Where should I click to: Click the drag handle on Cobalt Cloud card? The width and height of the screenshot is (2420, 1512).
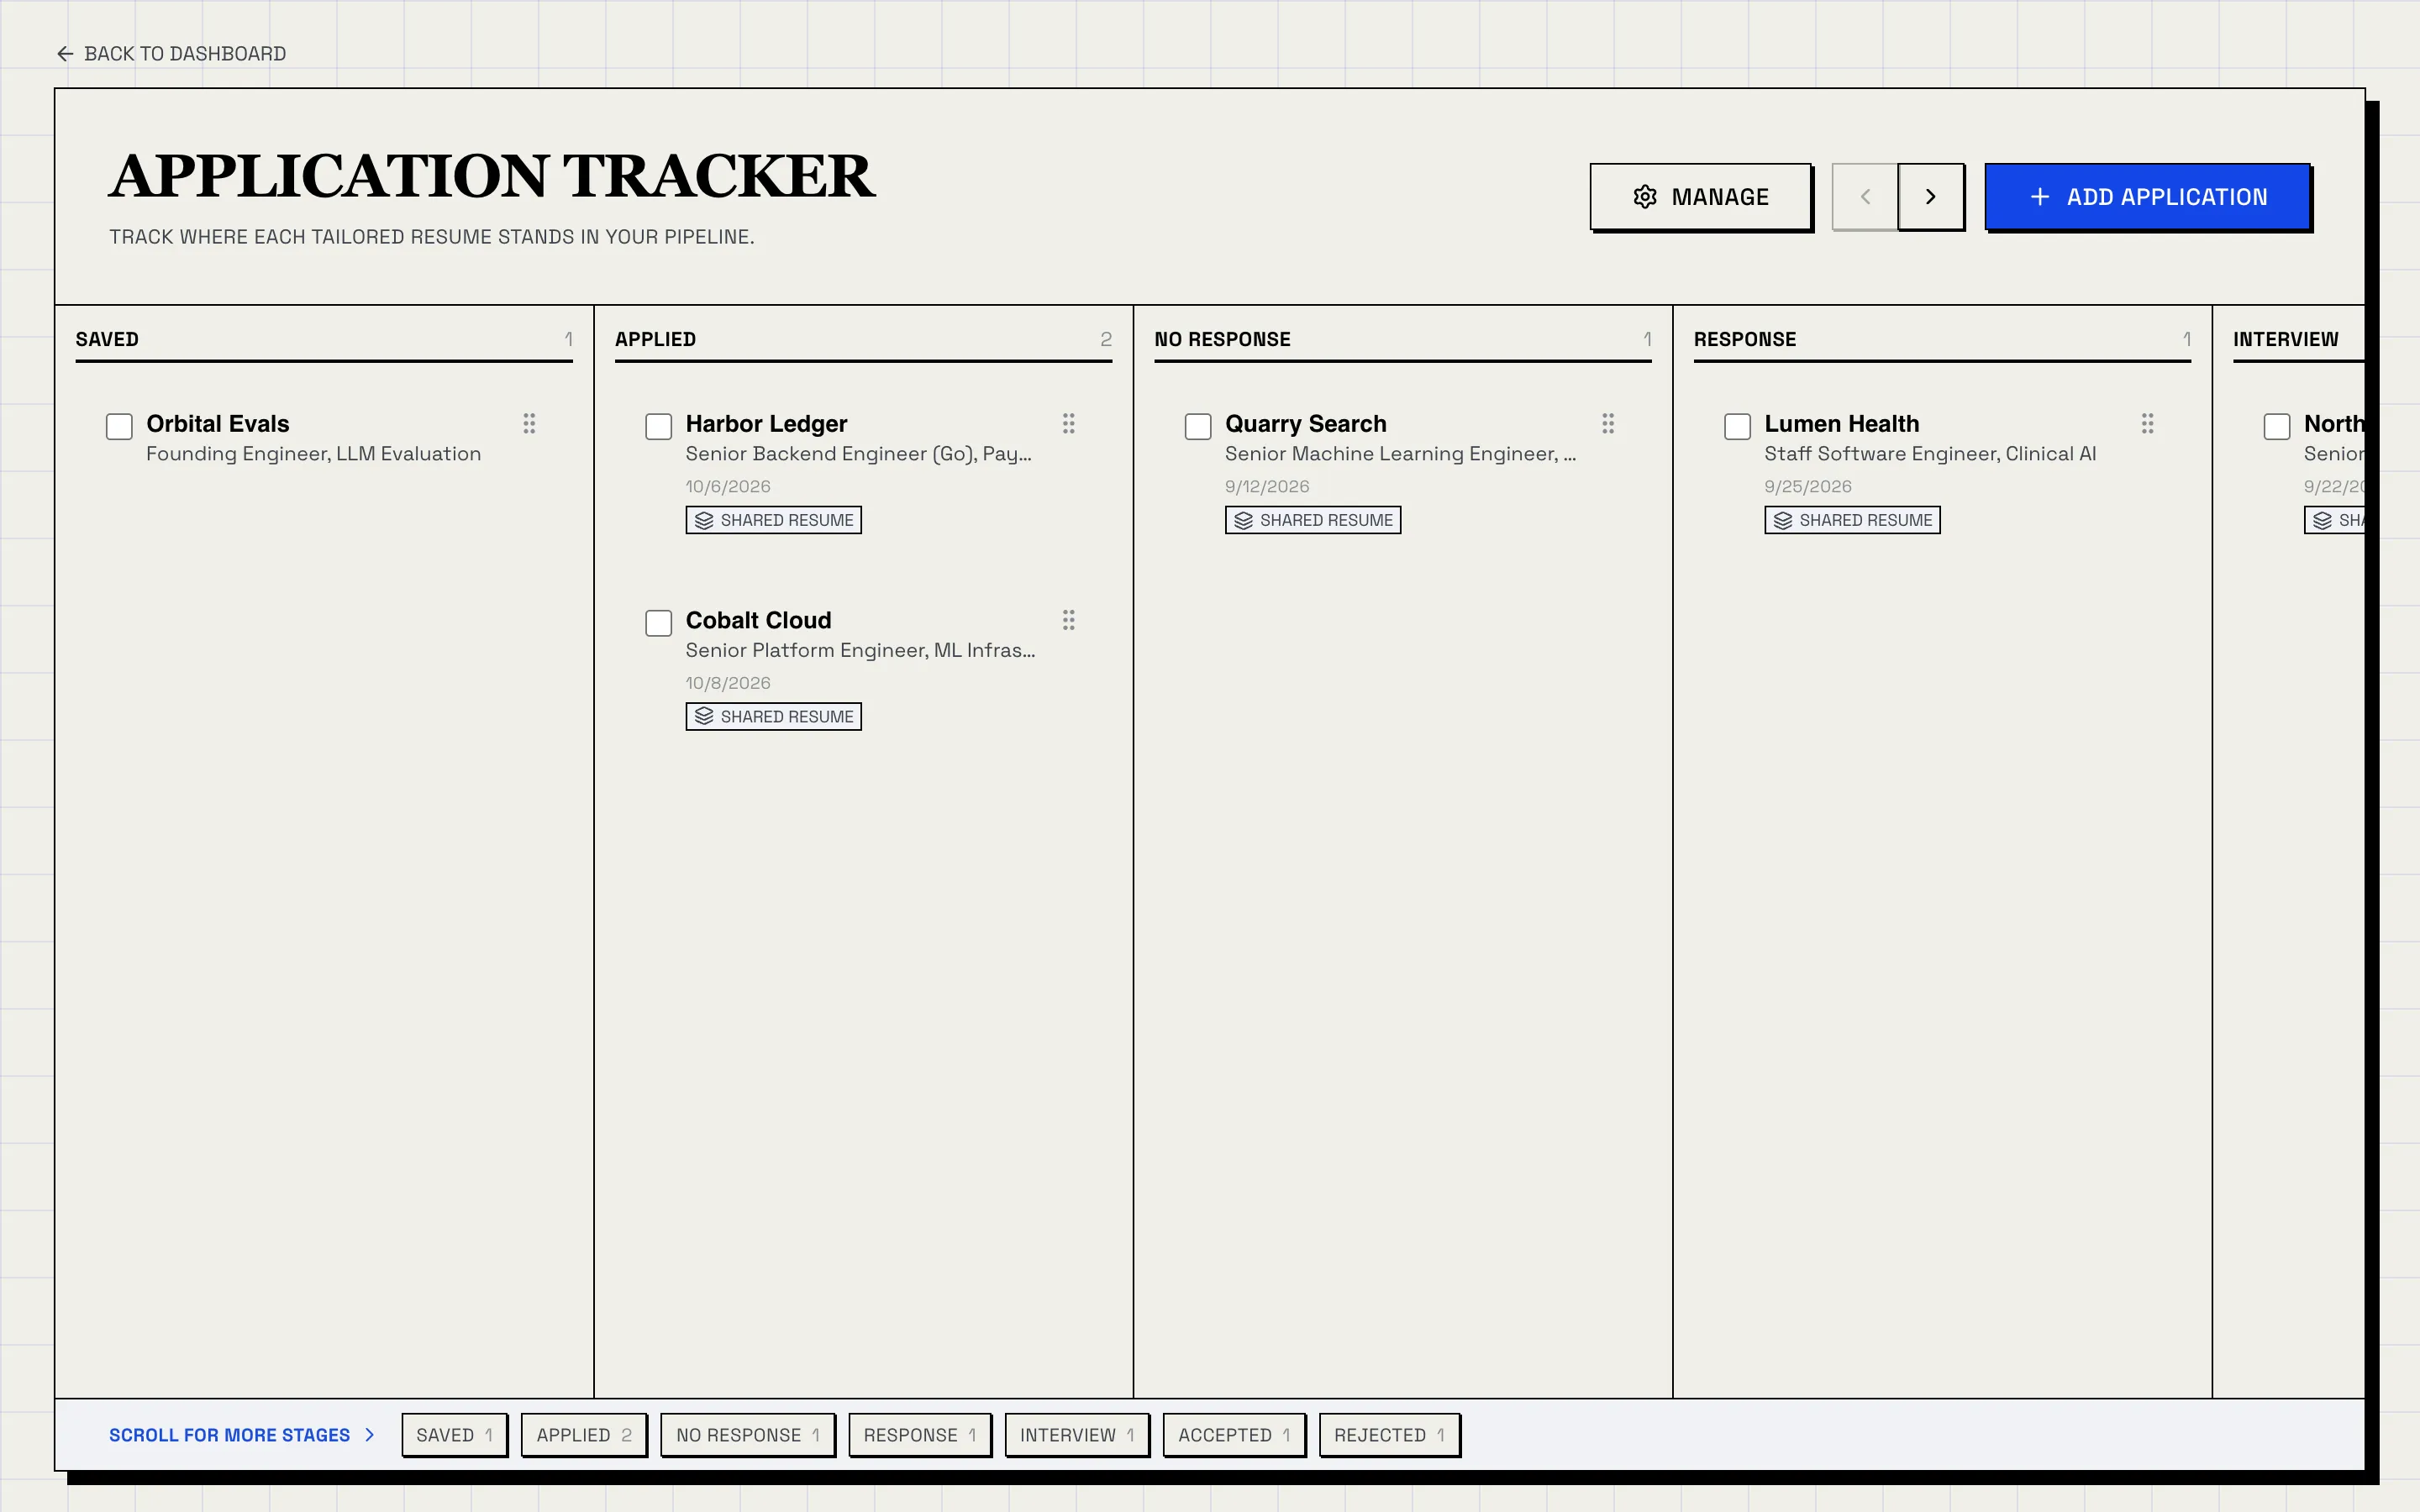[1068, 620]
